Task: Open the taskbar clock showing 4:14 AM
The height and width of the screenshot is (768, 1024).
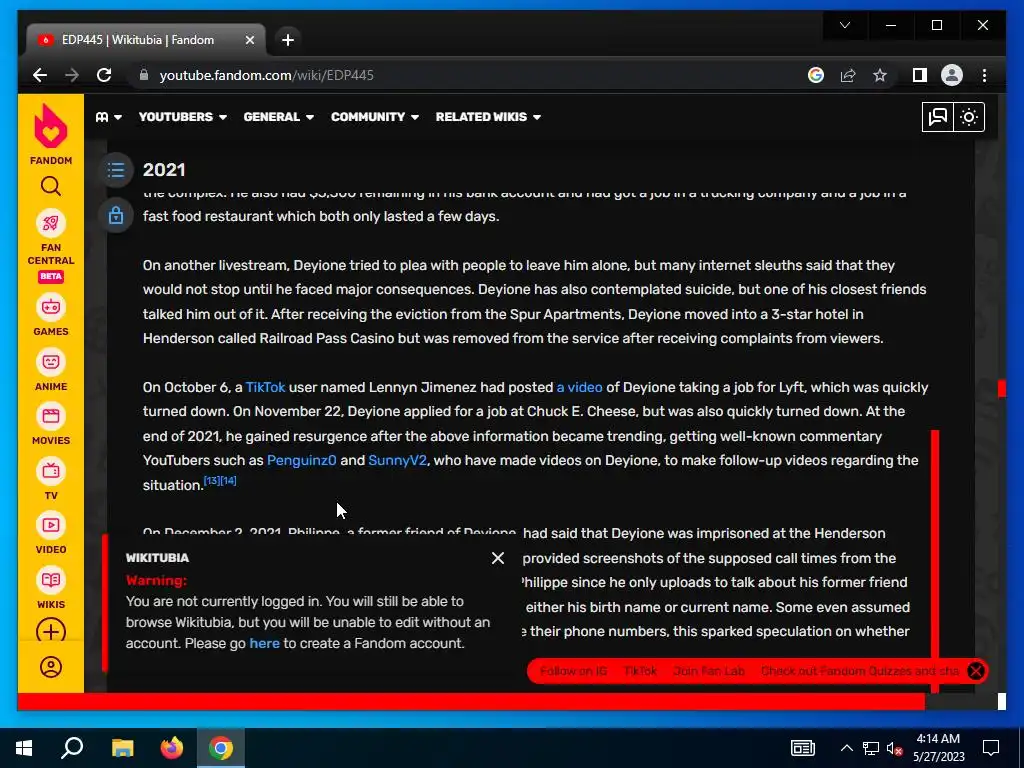Action: (938, 748)
